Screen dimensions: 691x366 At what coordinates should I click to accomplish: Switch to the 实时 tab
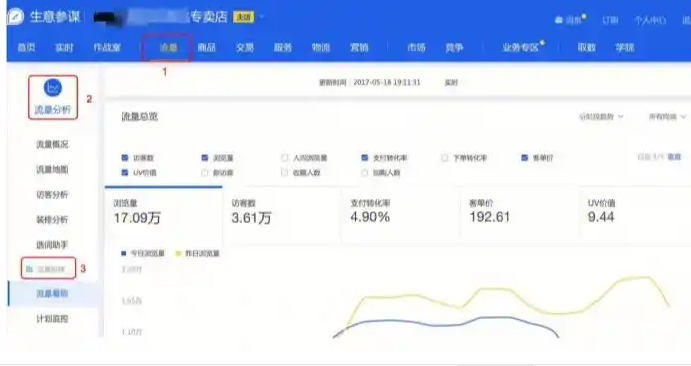pyautogui.click(x=64, y=48)
